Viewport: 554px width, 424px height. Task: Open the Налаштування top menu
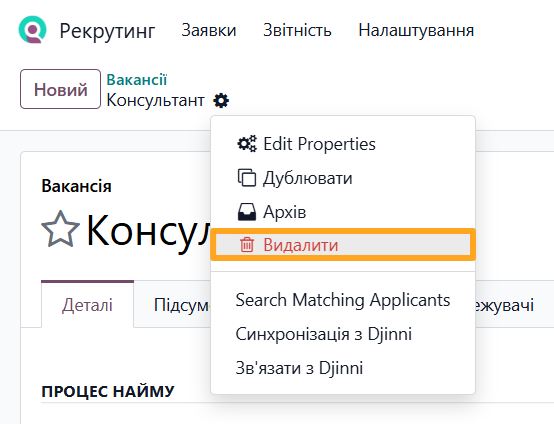(x=416, y=30)
